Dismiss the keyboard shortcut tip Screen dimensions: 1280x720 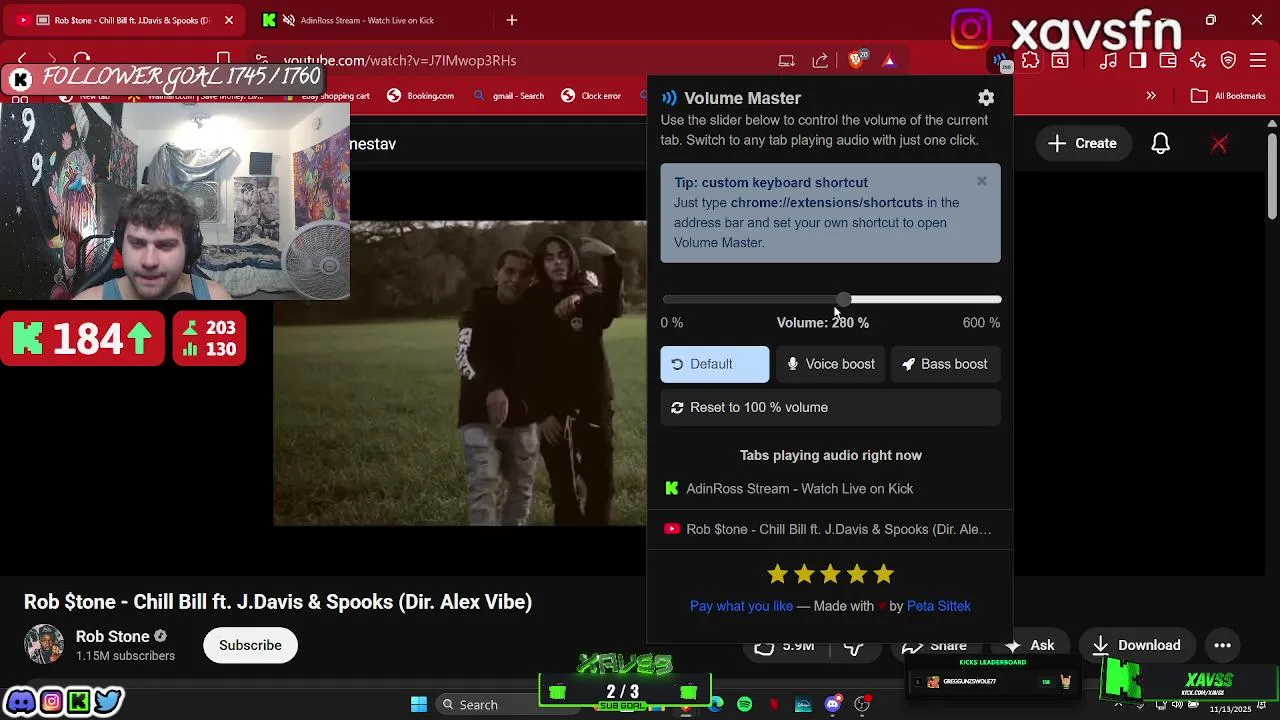pos(982,181)
